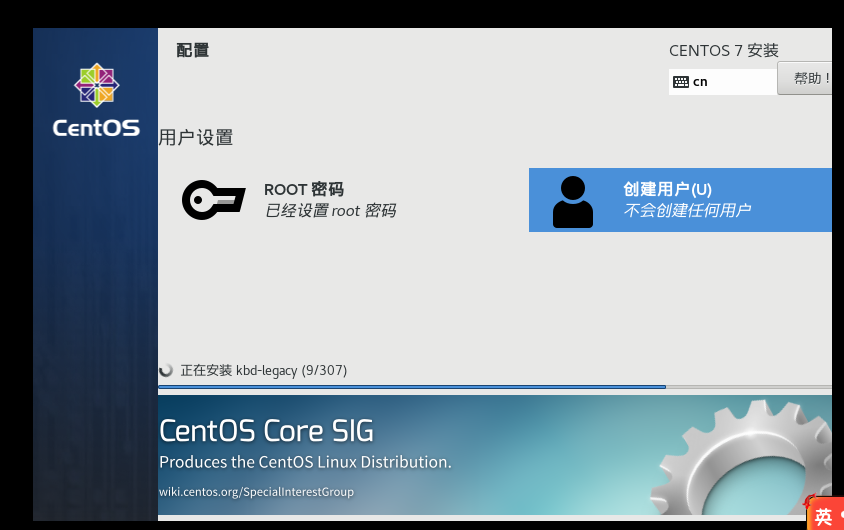Click the 帮助 help button
Screen dimensions: 844x530
click(805, 79)
